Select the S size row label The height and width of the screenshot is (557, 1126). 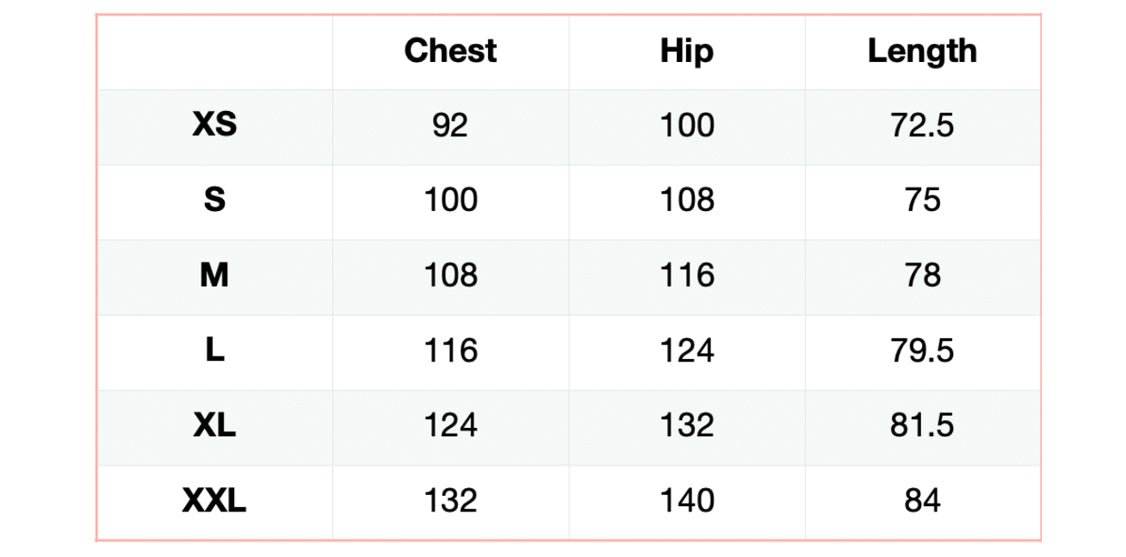click(x=214, y=200)
